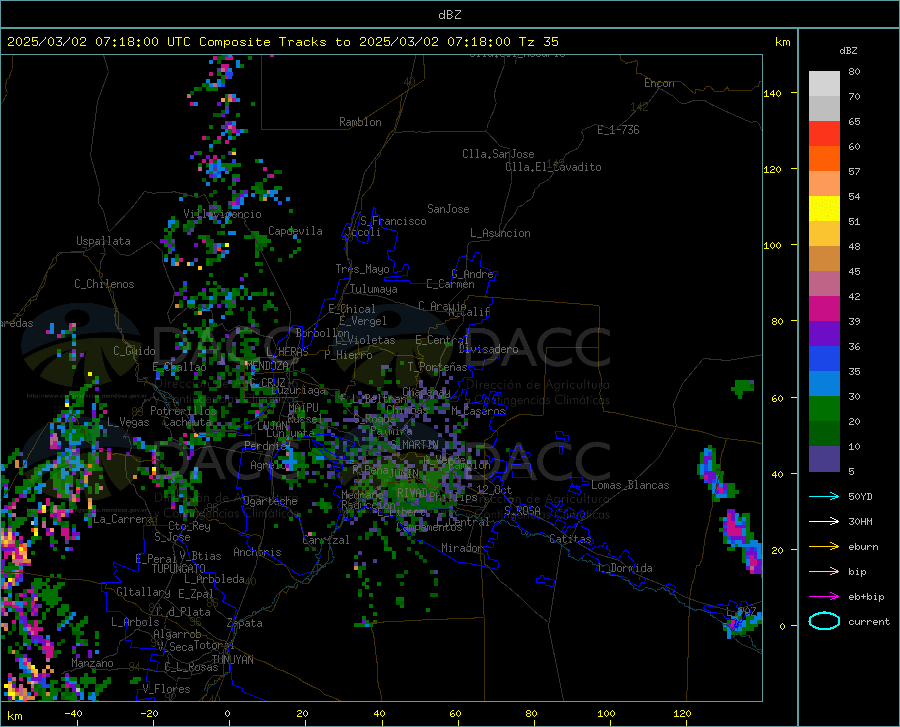Image resolution: width=900 pixels, height=727 pixels.
Task: Click the Clla.El_Cavadito label
Action: point(553,167)
